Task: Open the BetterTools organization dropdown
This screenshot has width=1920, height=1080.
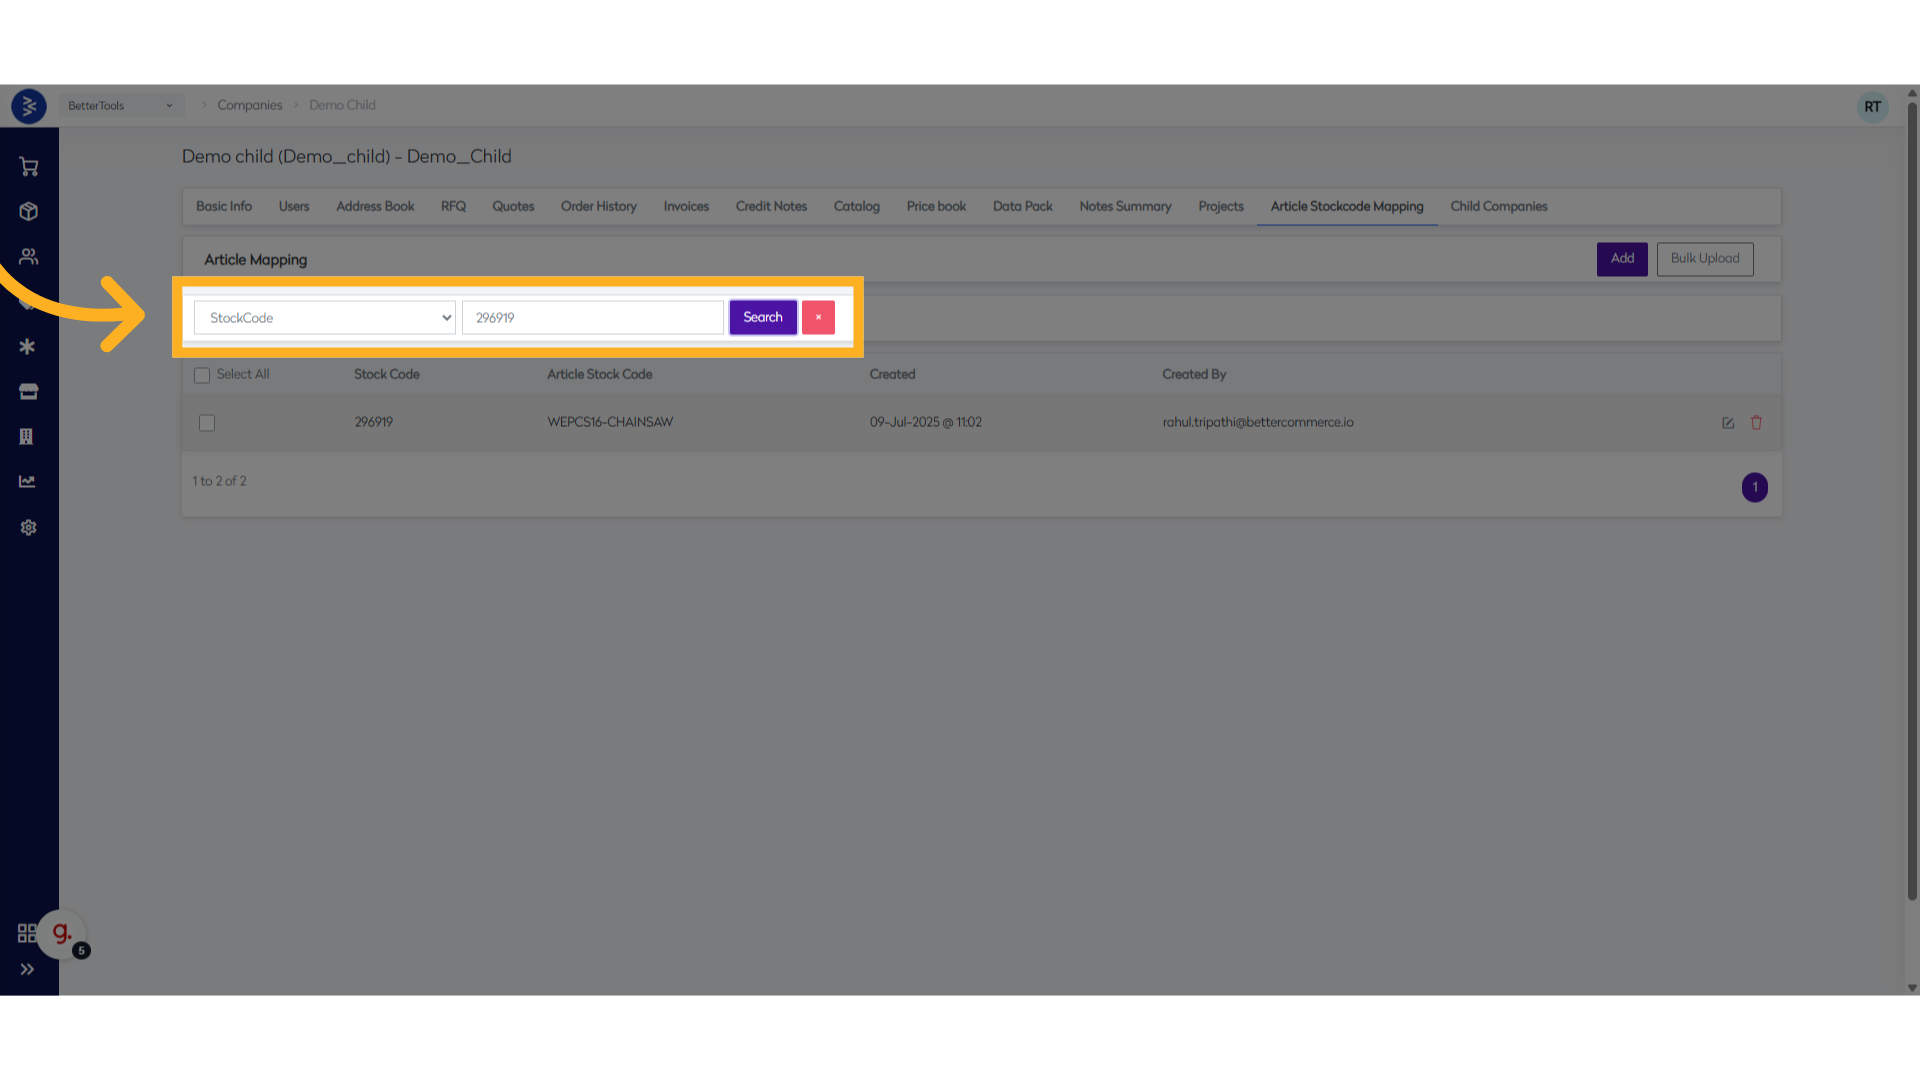Action: tap(120, 106)
